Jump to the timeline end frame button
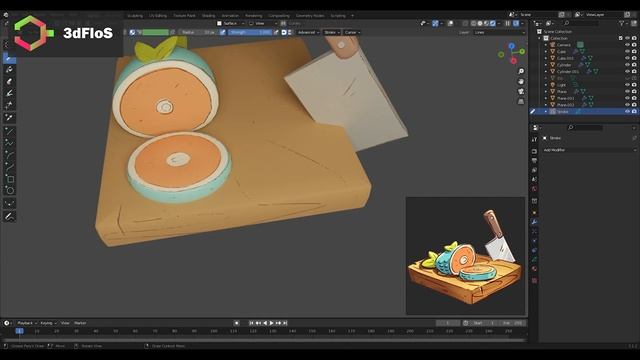640x360 pixels. [285, 323]
